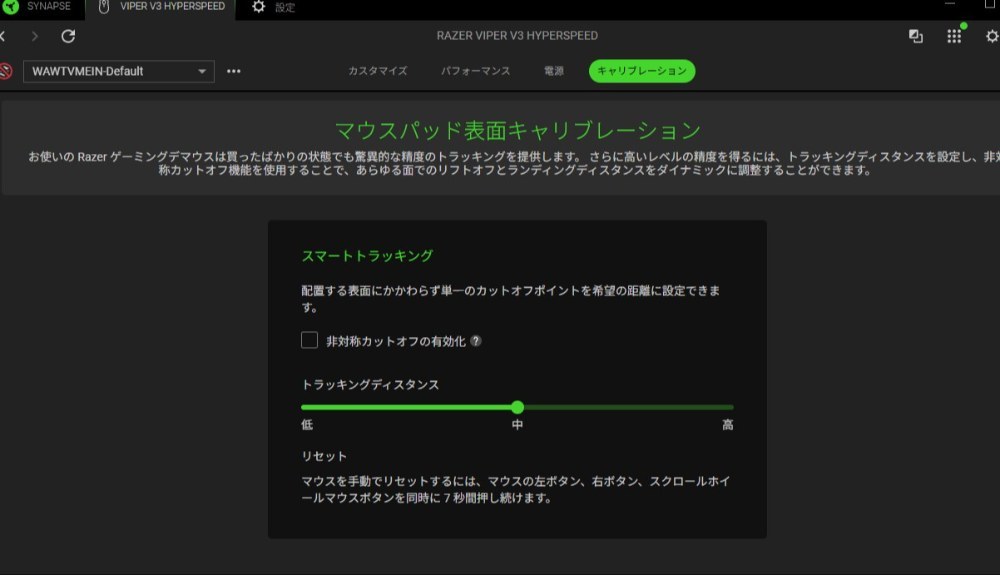Switch to the カスタマイズ tab

[x=378, y=71]
